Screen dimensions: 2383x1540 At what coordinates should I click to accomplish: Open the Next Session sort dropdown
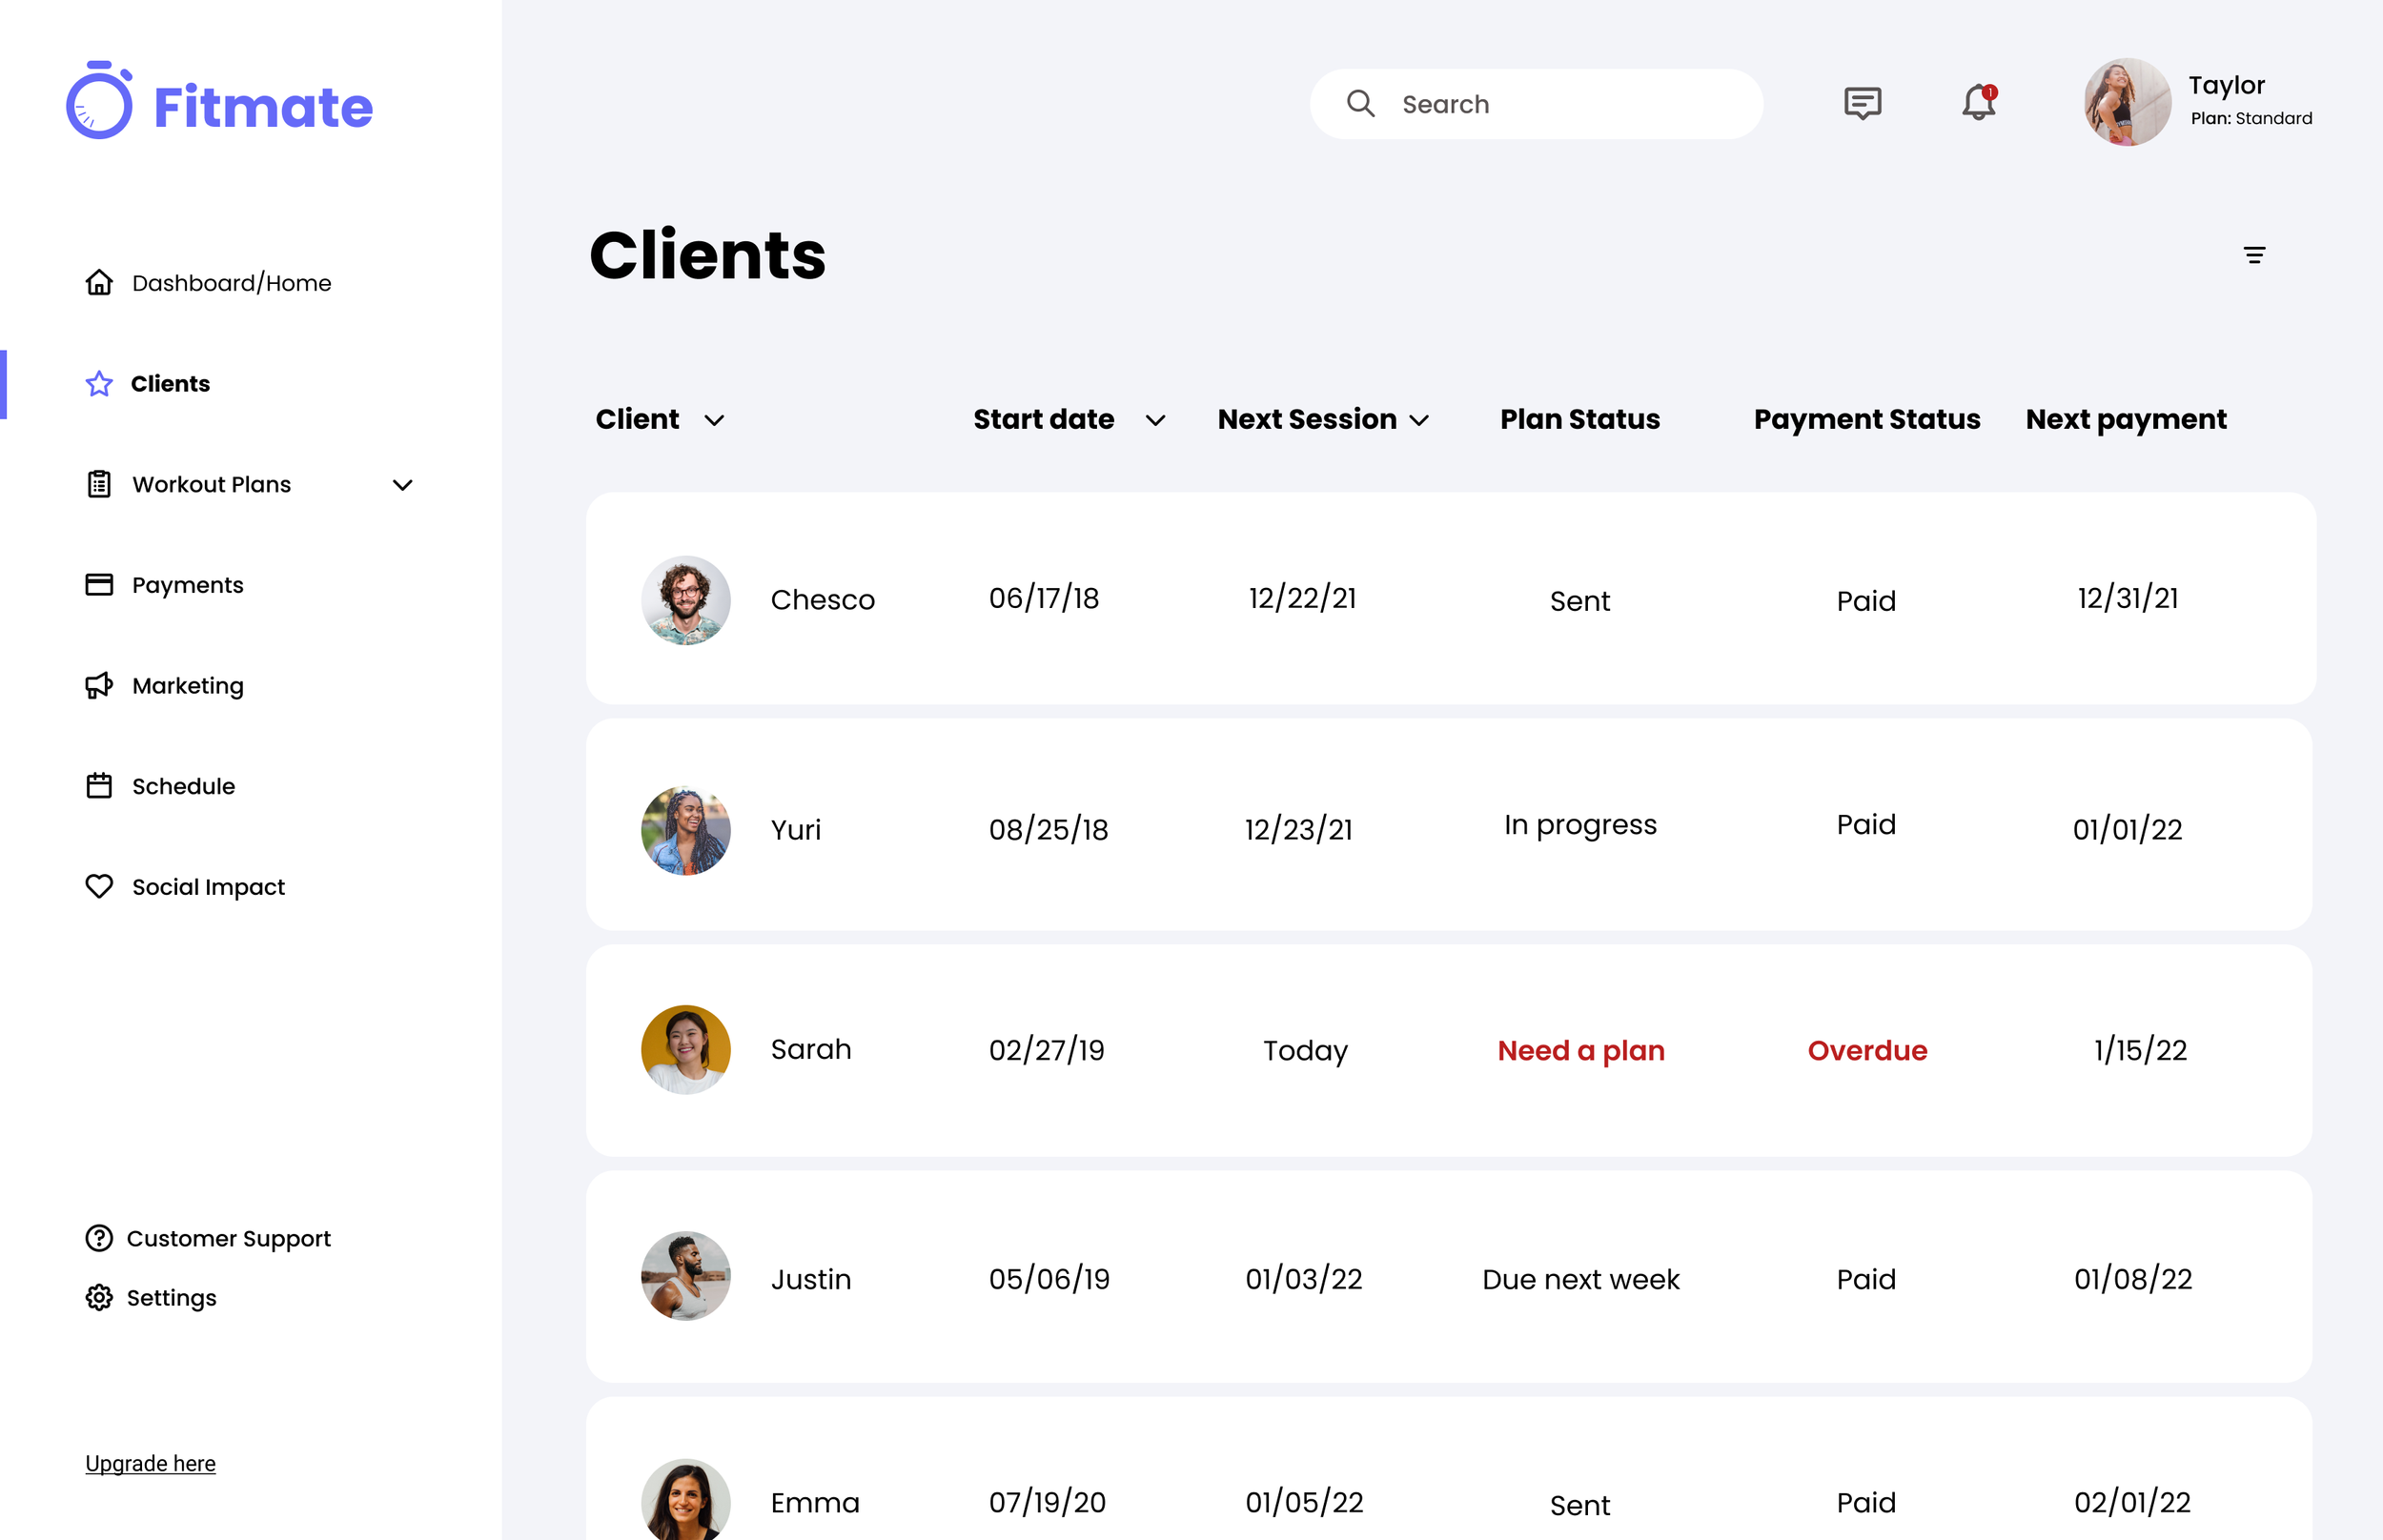click(x=1419, y=421)
